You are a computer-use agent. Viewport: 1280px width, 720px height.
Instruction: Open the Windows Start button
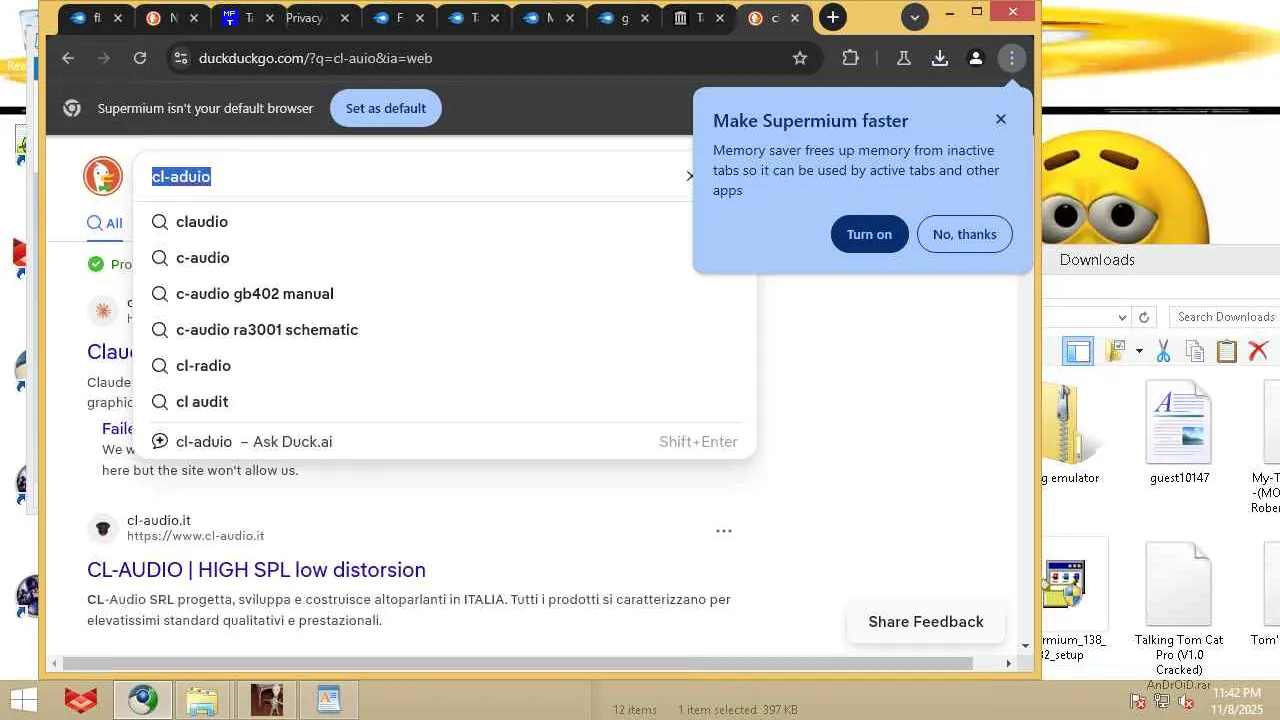coord(24,700)
